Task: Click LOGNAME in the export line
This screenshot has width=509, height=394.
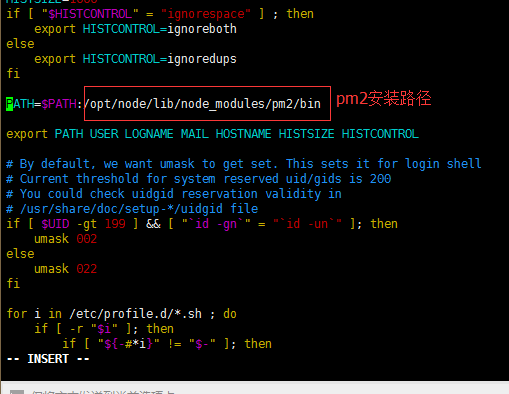Action: click(149, 134)
